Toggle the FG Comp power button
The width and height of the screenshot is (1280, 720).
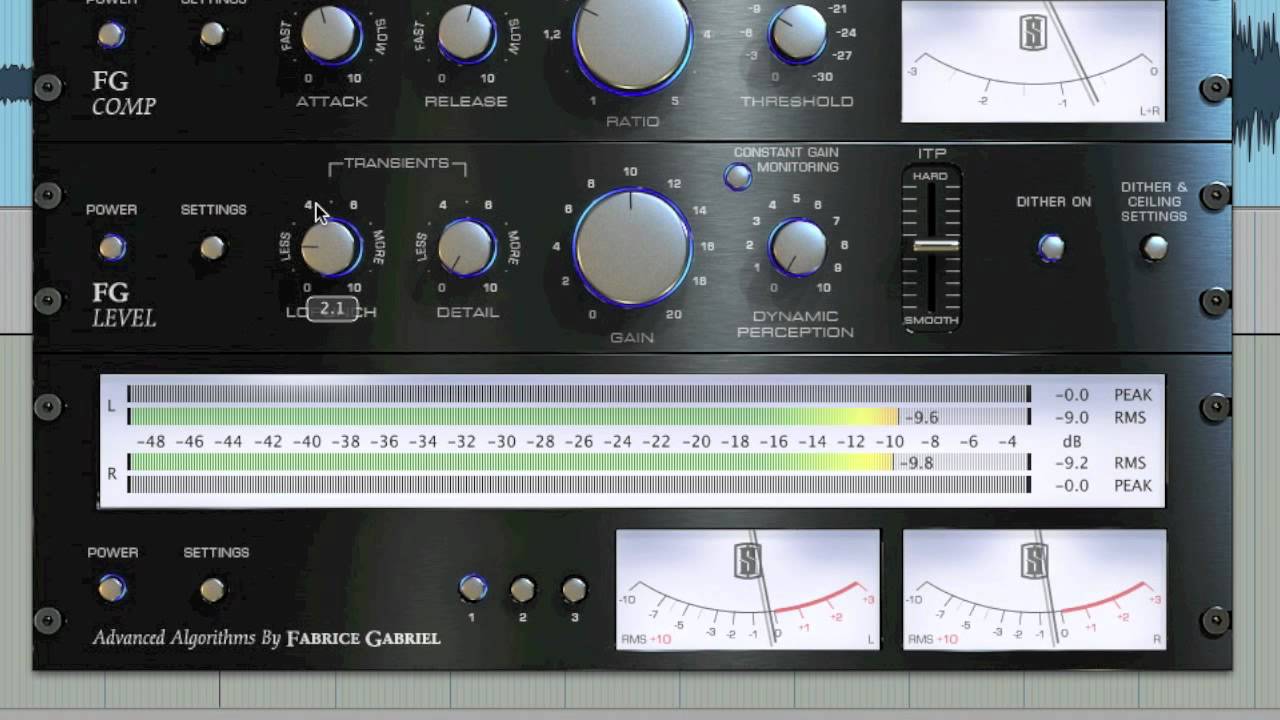click(x=111, y=35)
